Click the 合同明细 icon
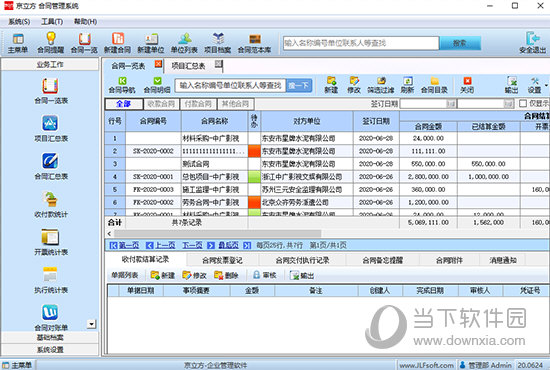Screen dimensions: 550x370 pos(157,85)
